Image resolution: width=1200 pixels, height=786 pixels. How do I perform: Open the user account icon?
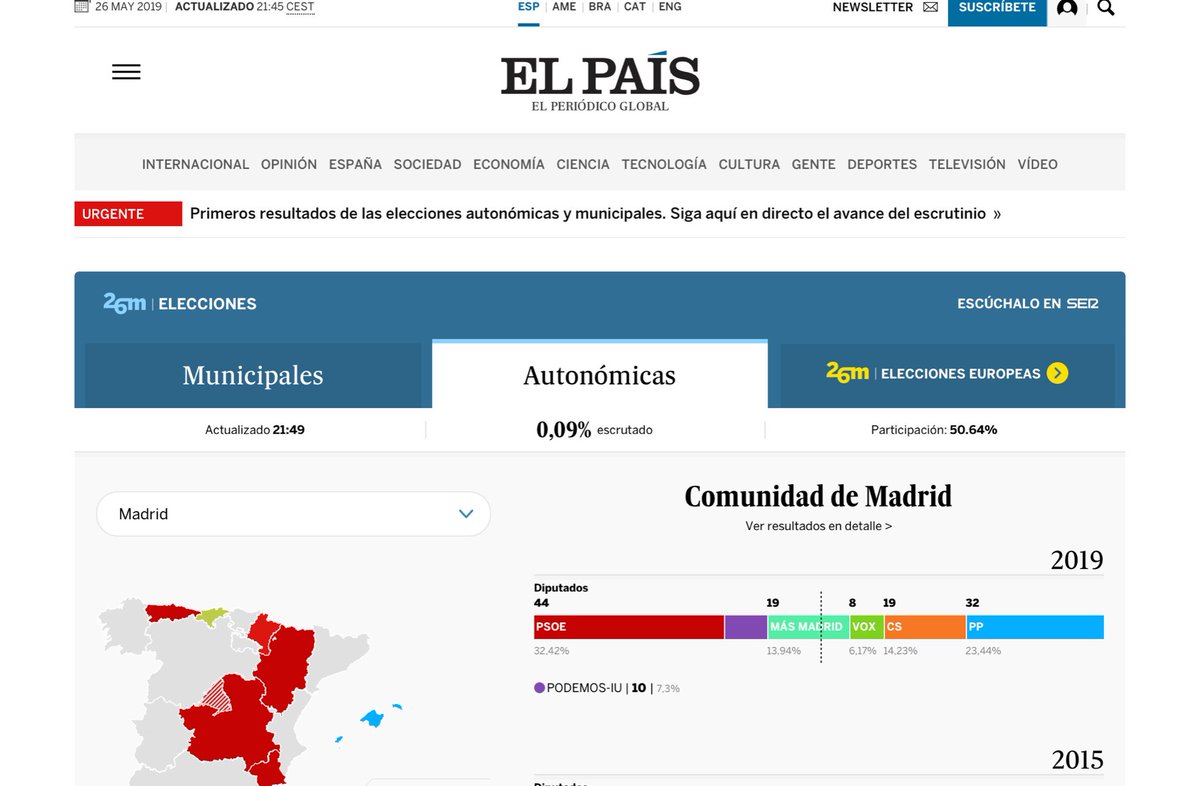coord(1067,9)
